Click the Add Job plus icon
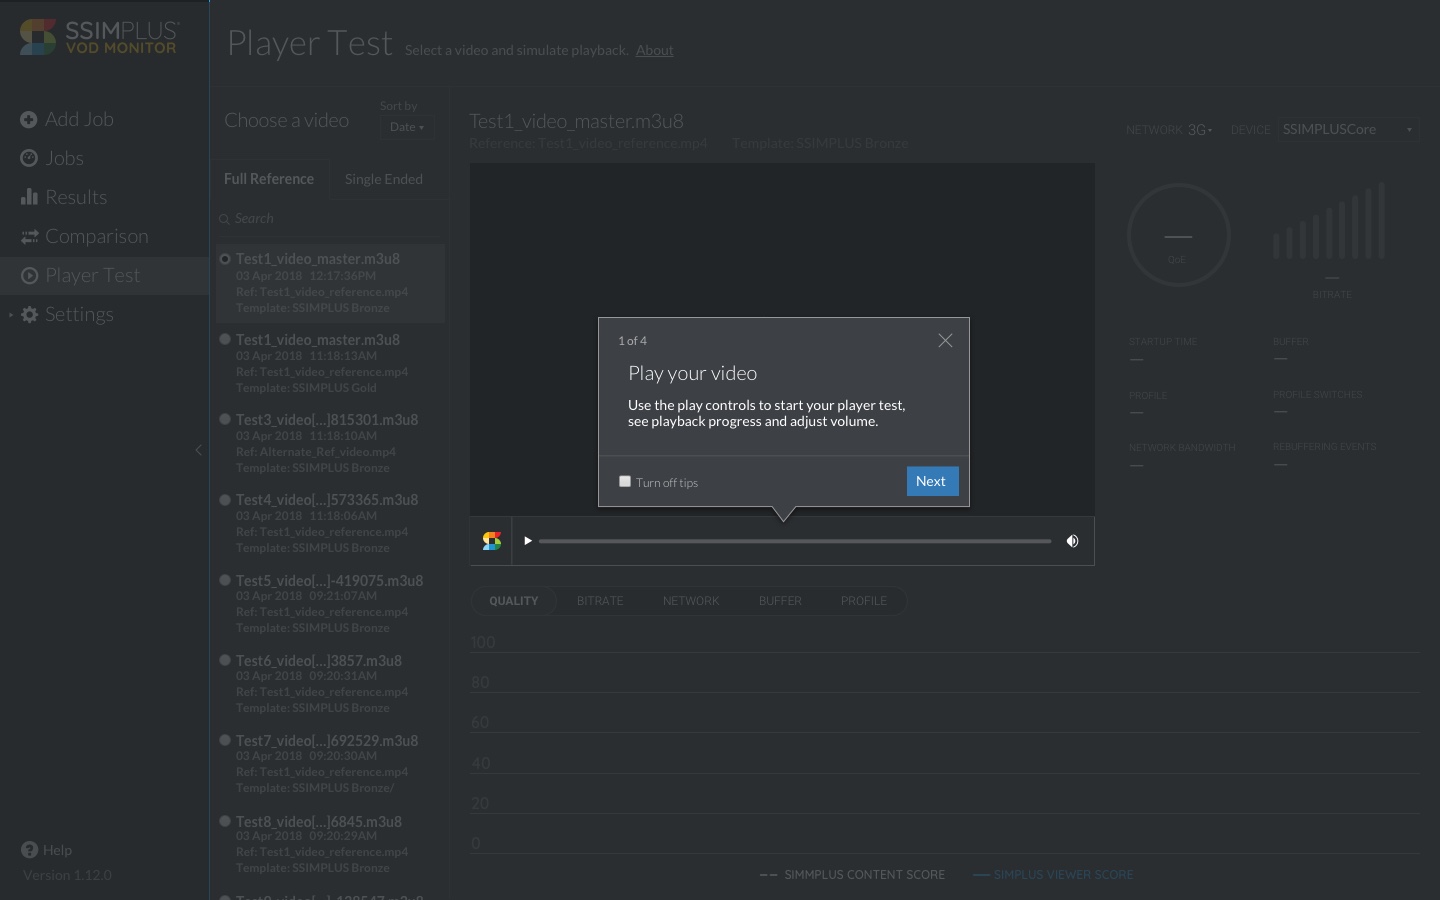The width and height of the screenshot is (1440, 900). pyautogui.click(x=29, y=120)
